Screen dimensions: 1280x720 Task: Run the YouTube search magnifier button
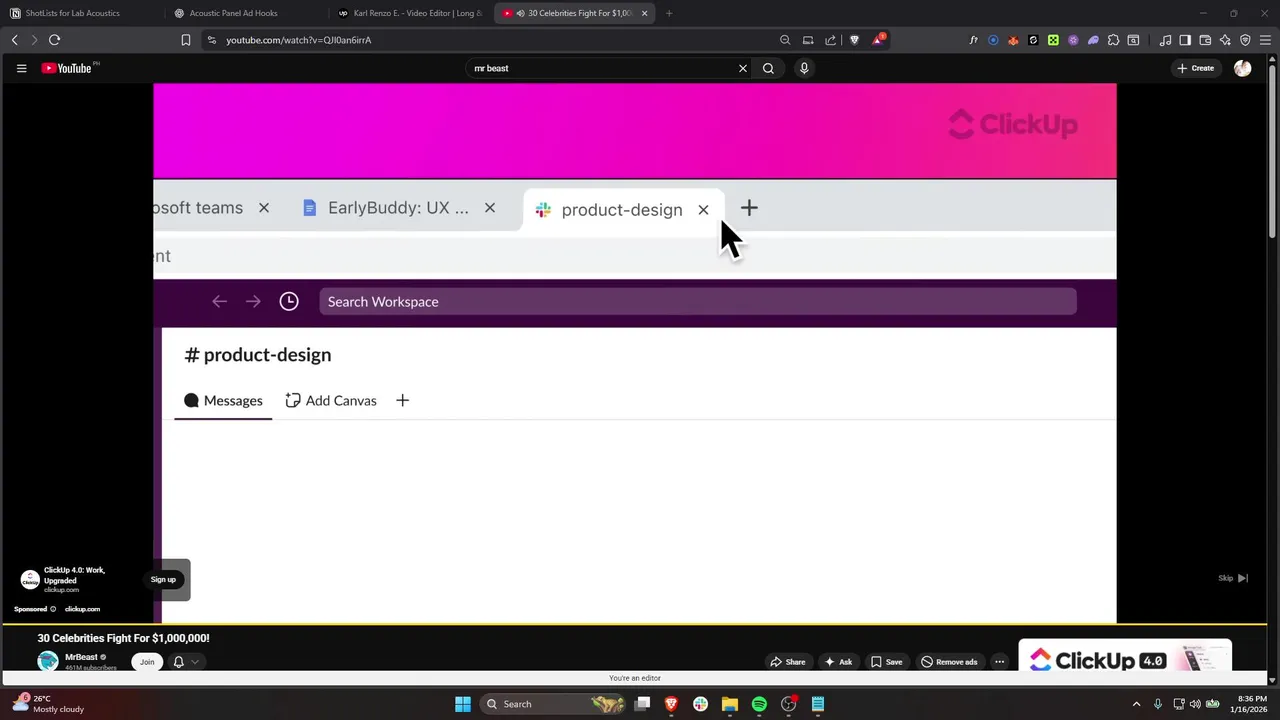click(768, 68)
